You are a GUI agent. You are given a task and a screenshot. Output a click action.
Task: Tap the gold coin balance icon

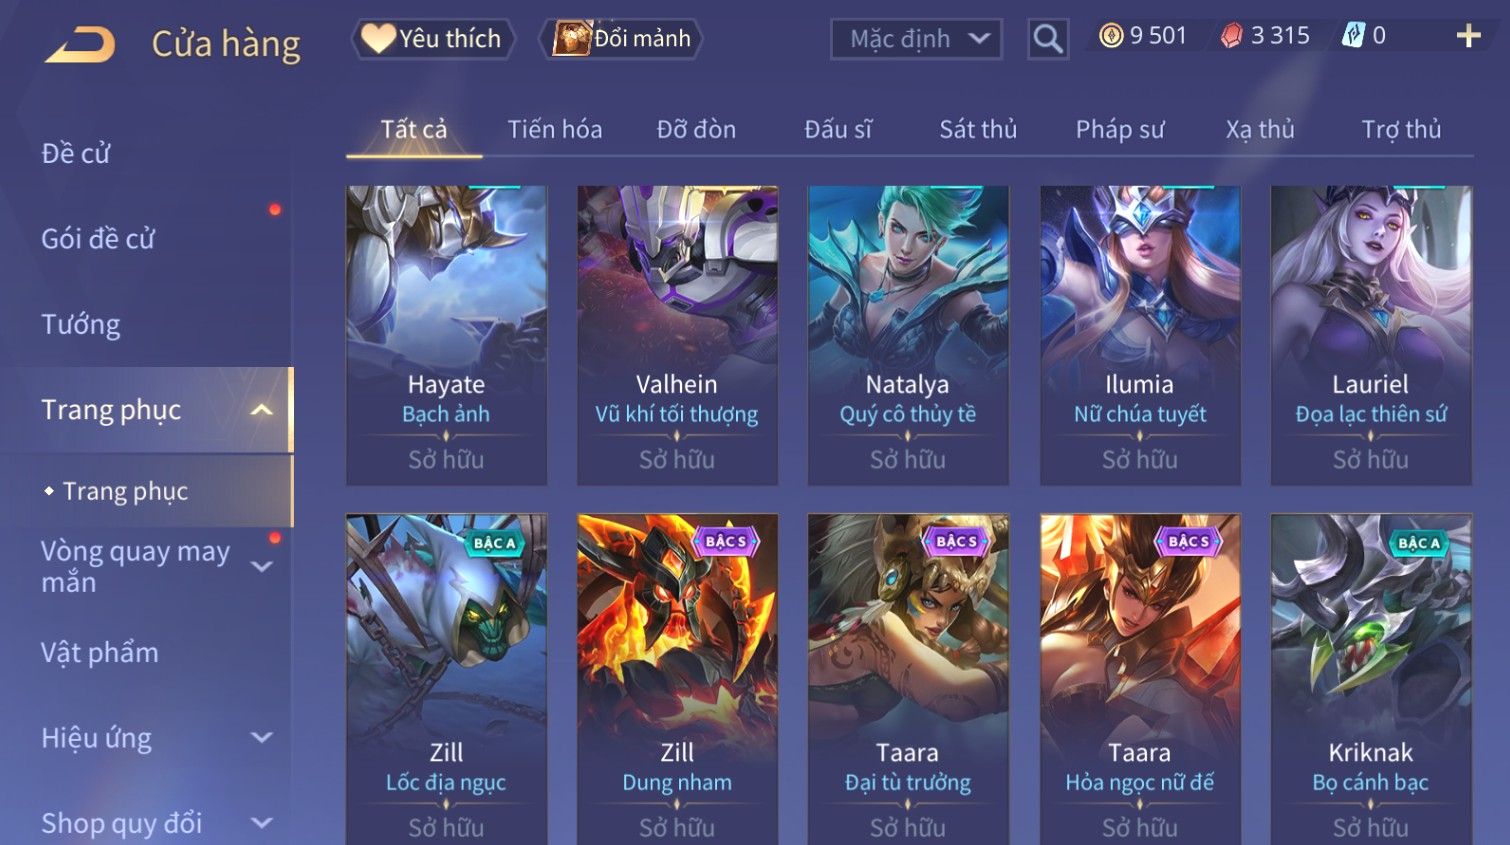click(x=1111, y=36)
